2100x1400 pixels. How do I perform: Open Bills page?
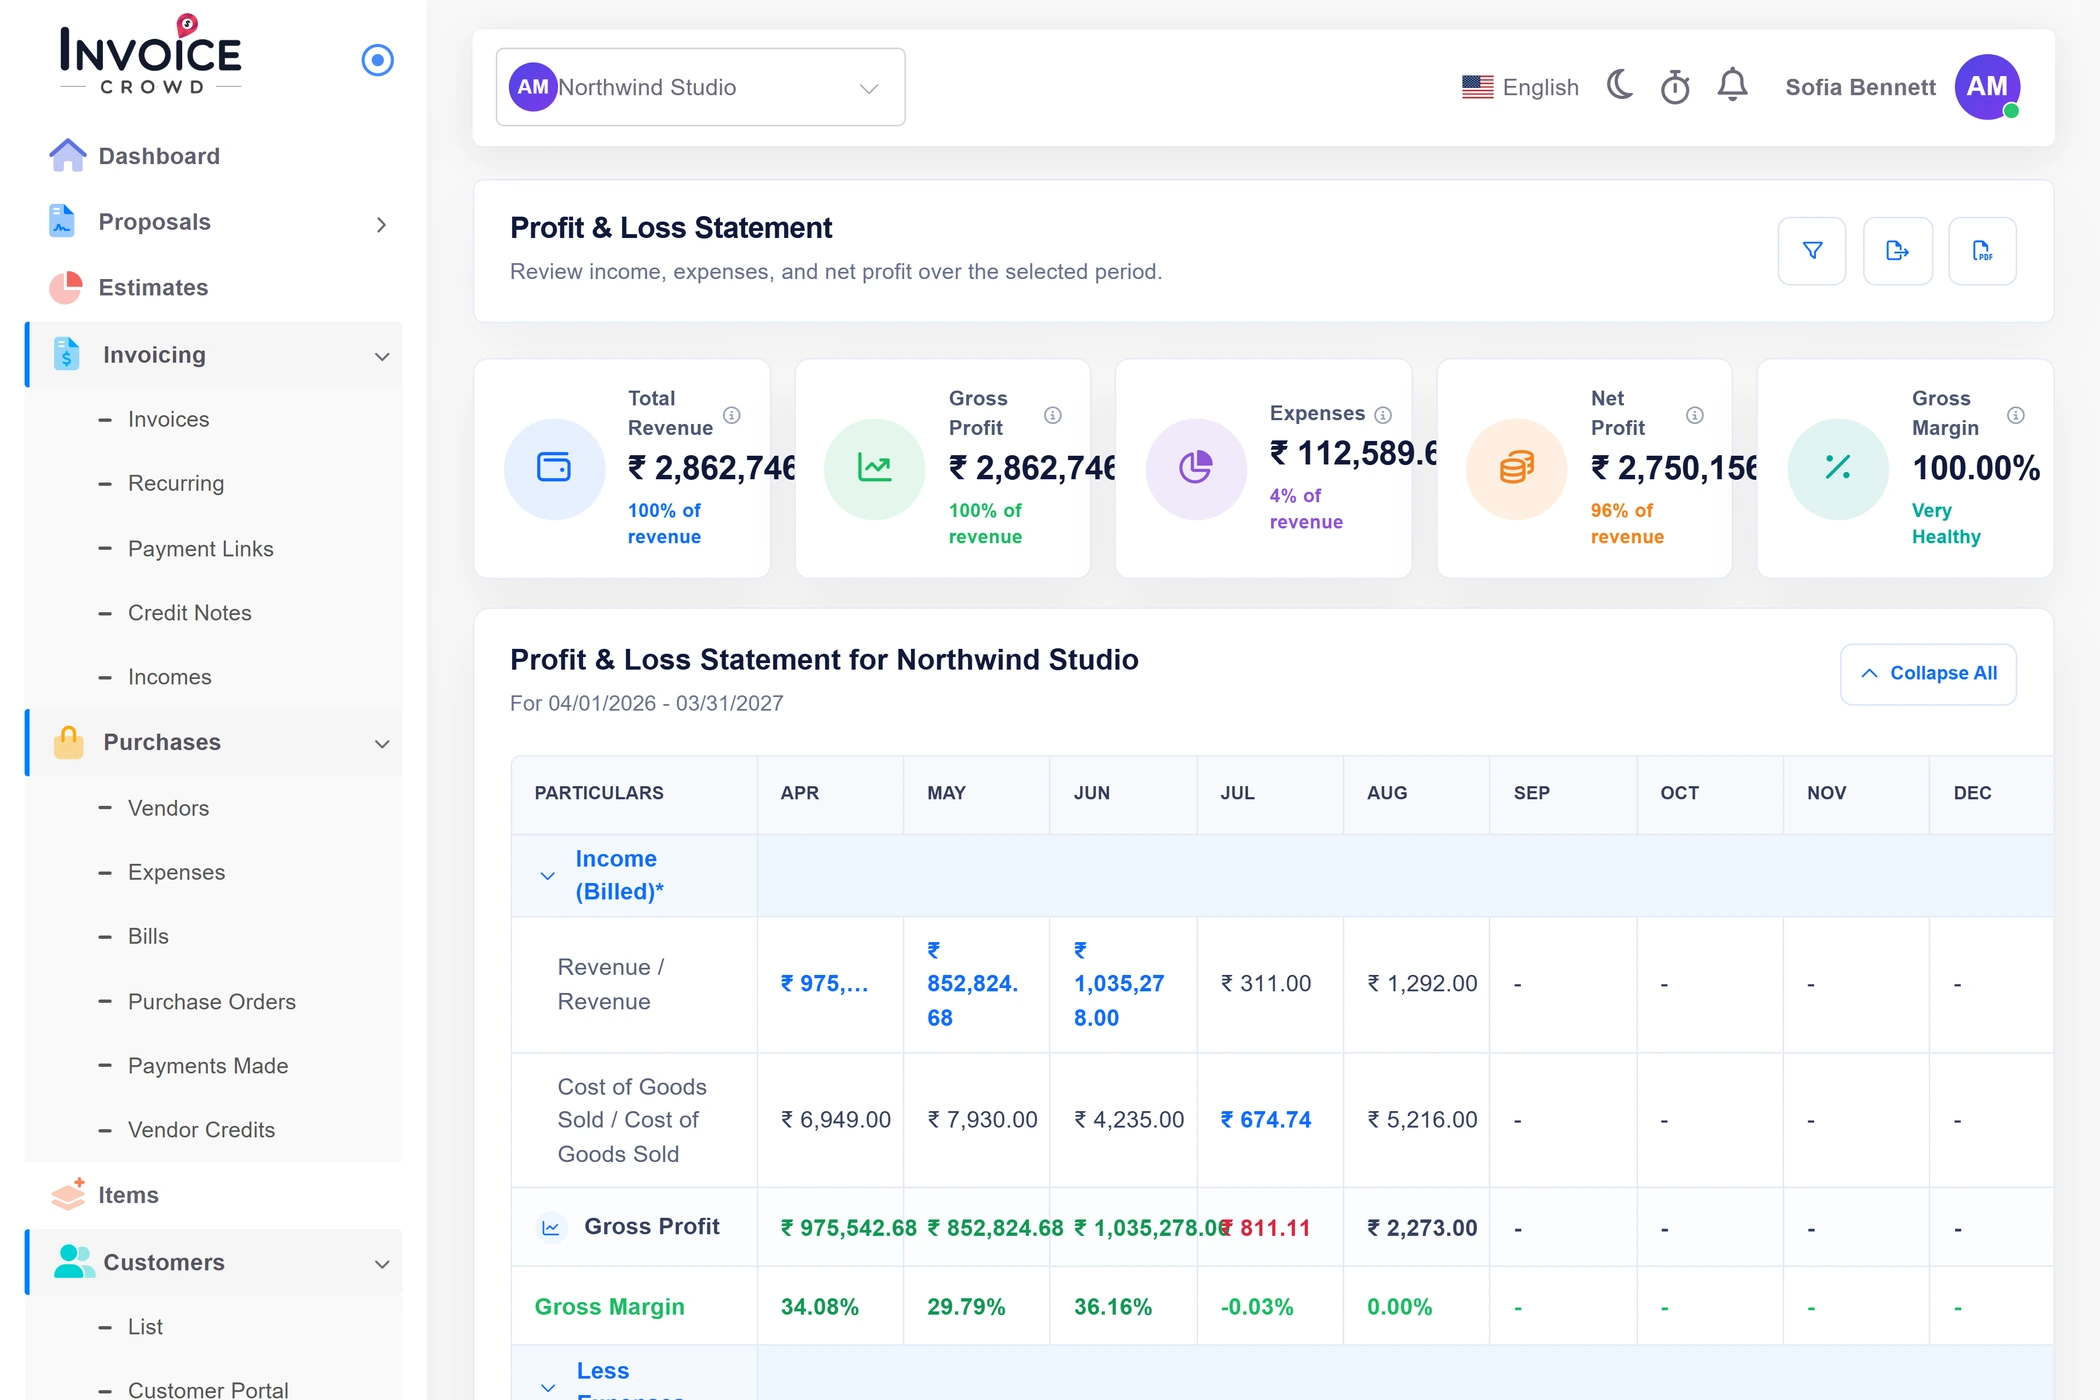[x=148, y=936]
